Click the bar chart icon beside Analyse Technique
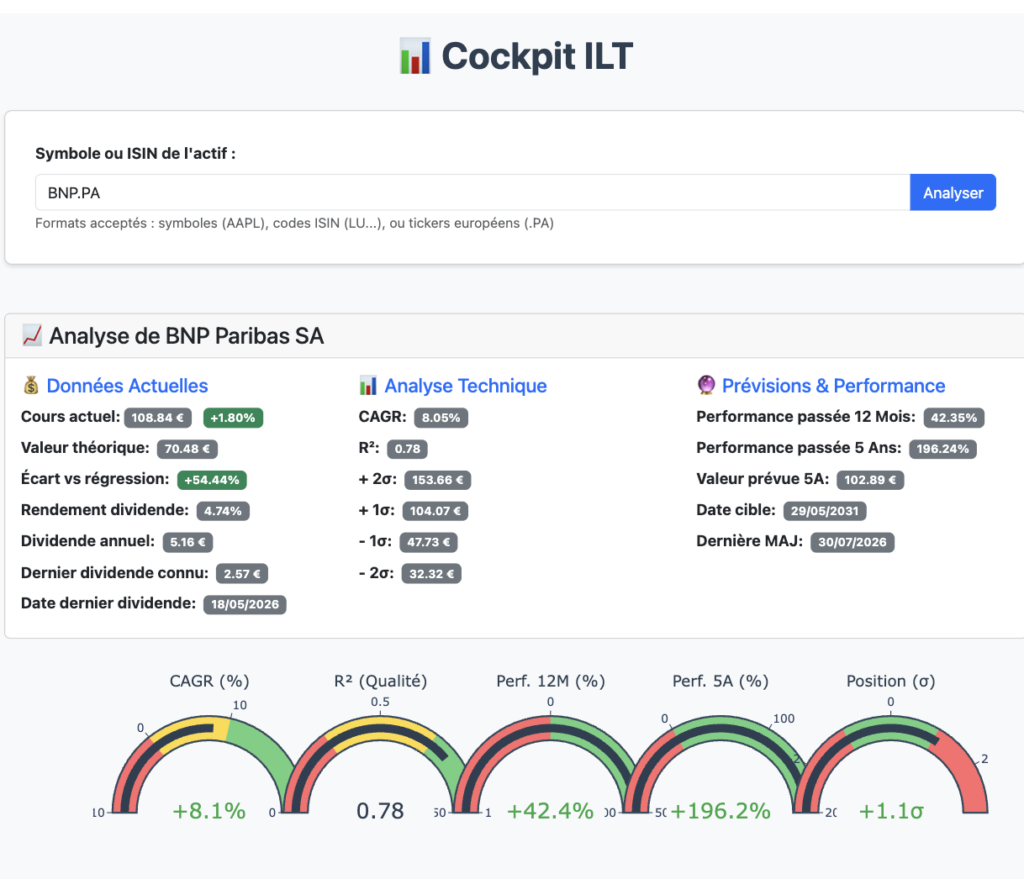 368,385
